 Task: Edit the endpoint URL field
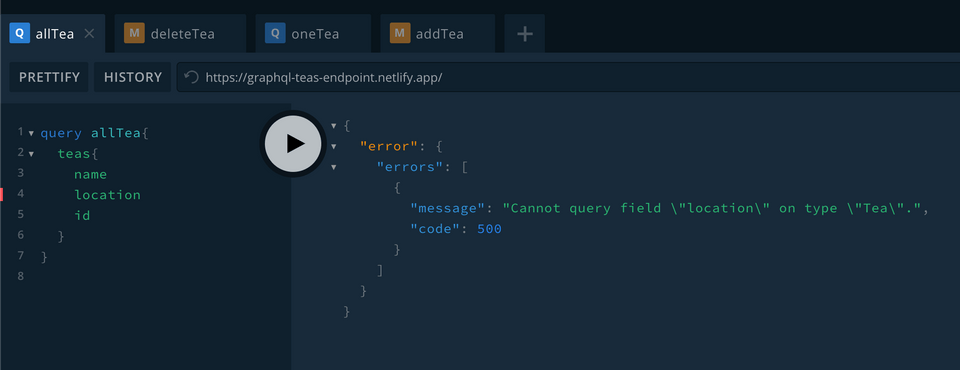(x=568, y=77)
